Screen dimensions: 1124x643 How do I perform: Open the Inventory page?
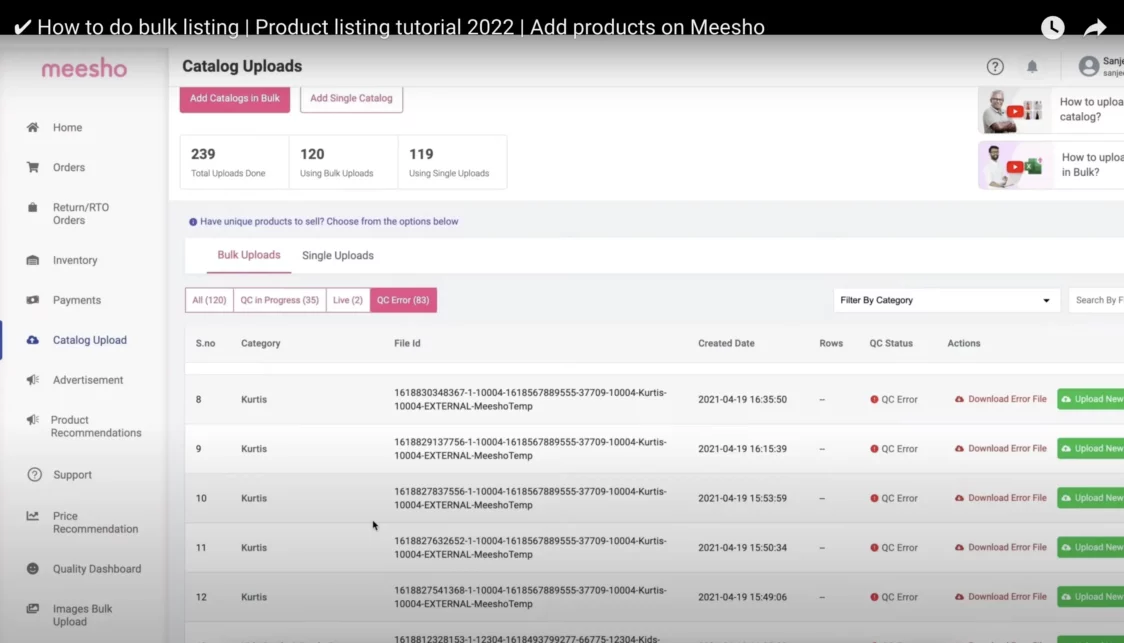click(x=75, y=260)
